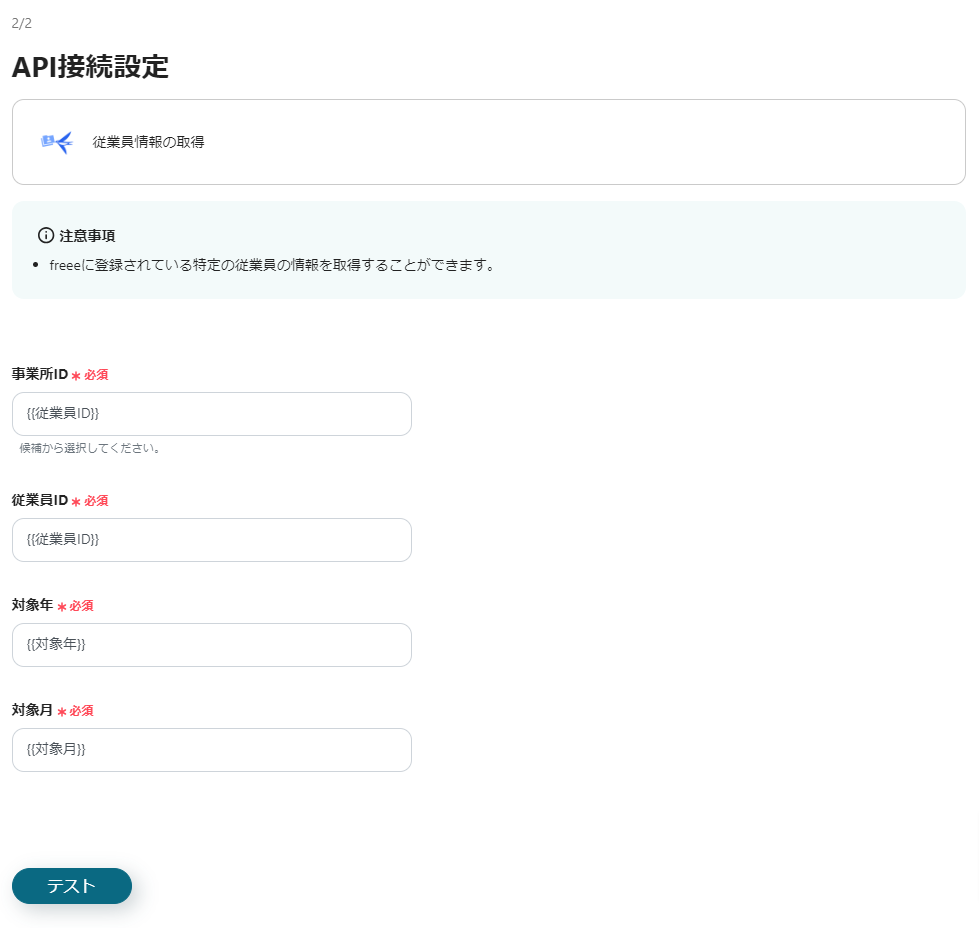Click the テスト button
Image resolution: width=979 pixels, height=928 pixels.
click(x=72, y=886)
